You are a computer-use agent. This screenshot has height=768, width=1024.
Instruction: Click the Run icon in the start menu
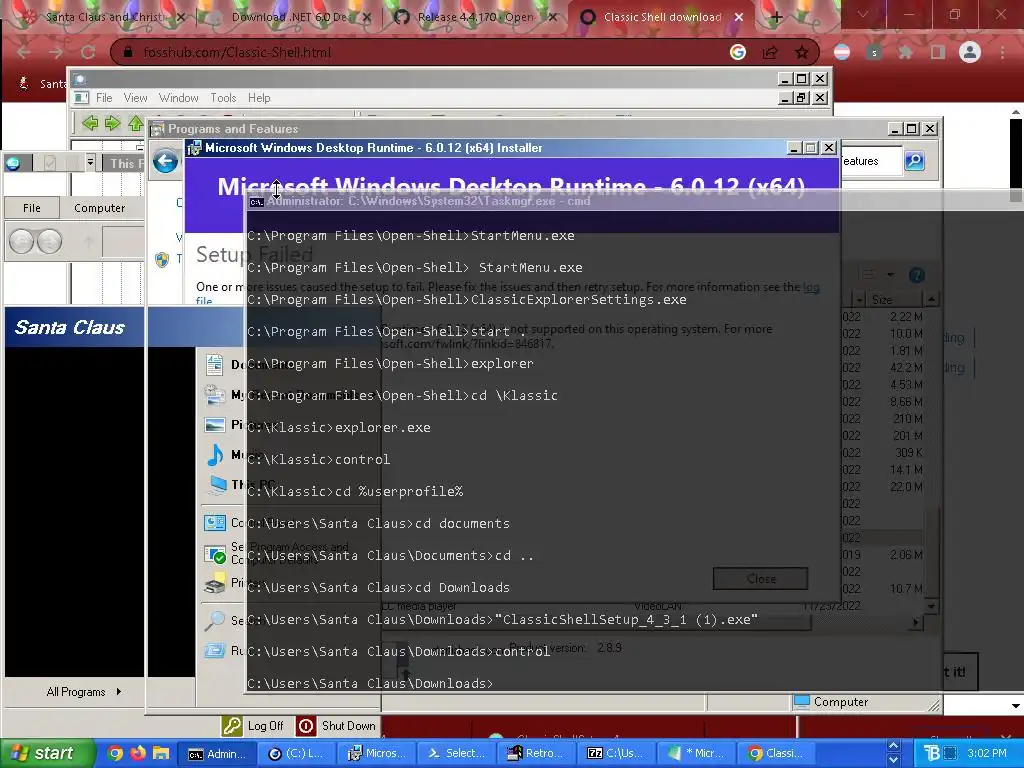point(215,650)
